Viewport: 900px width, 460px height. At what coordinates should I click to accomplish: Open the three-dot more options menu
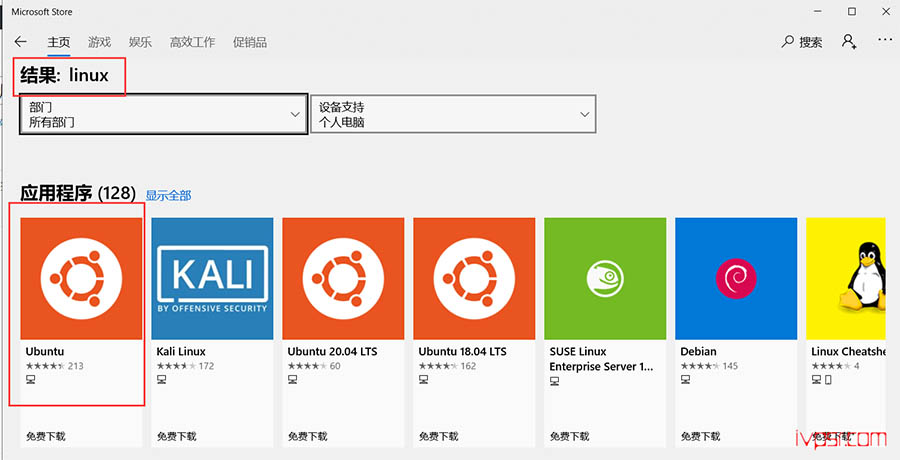[x=885, y=40]
